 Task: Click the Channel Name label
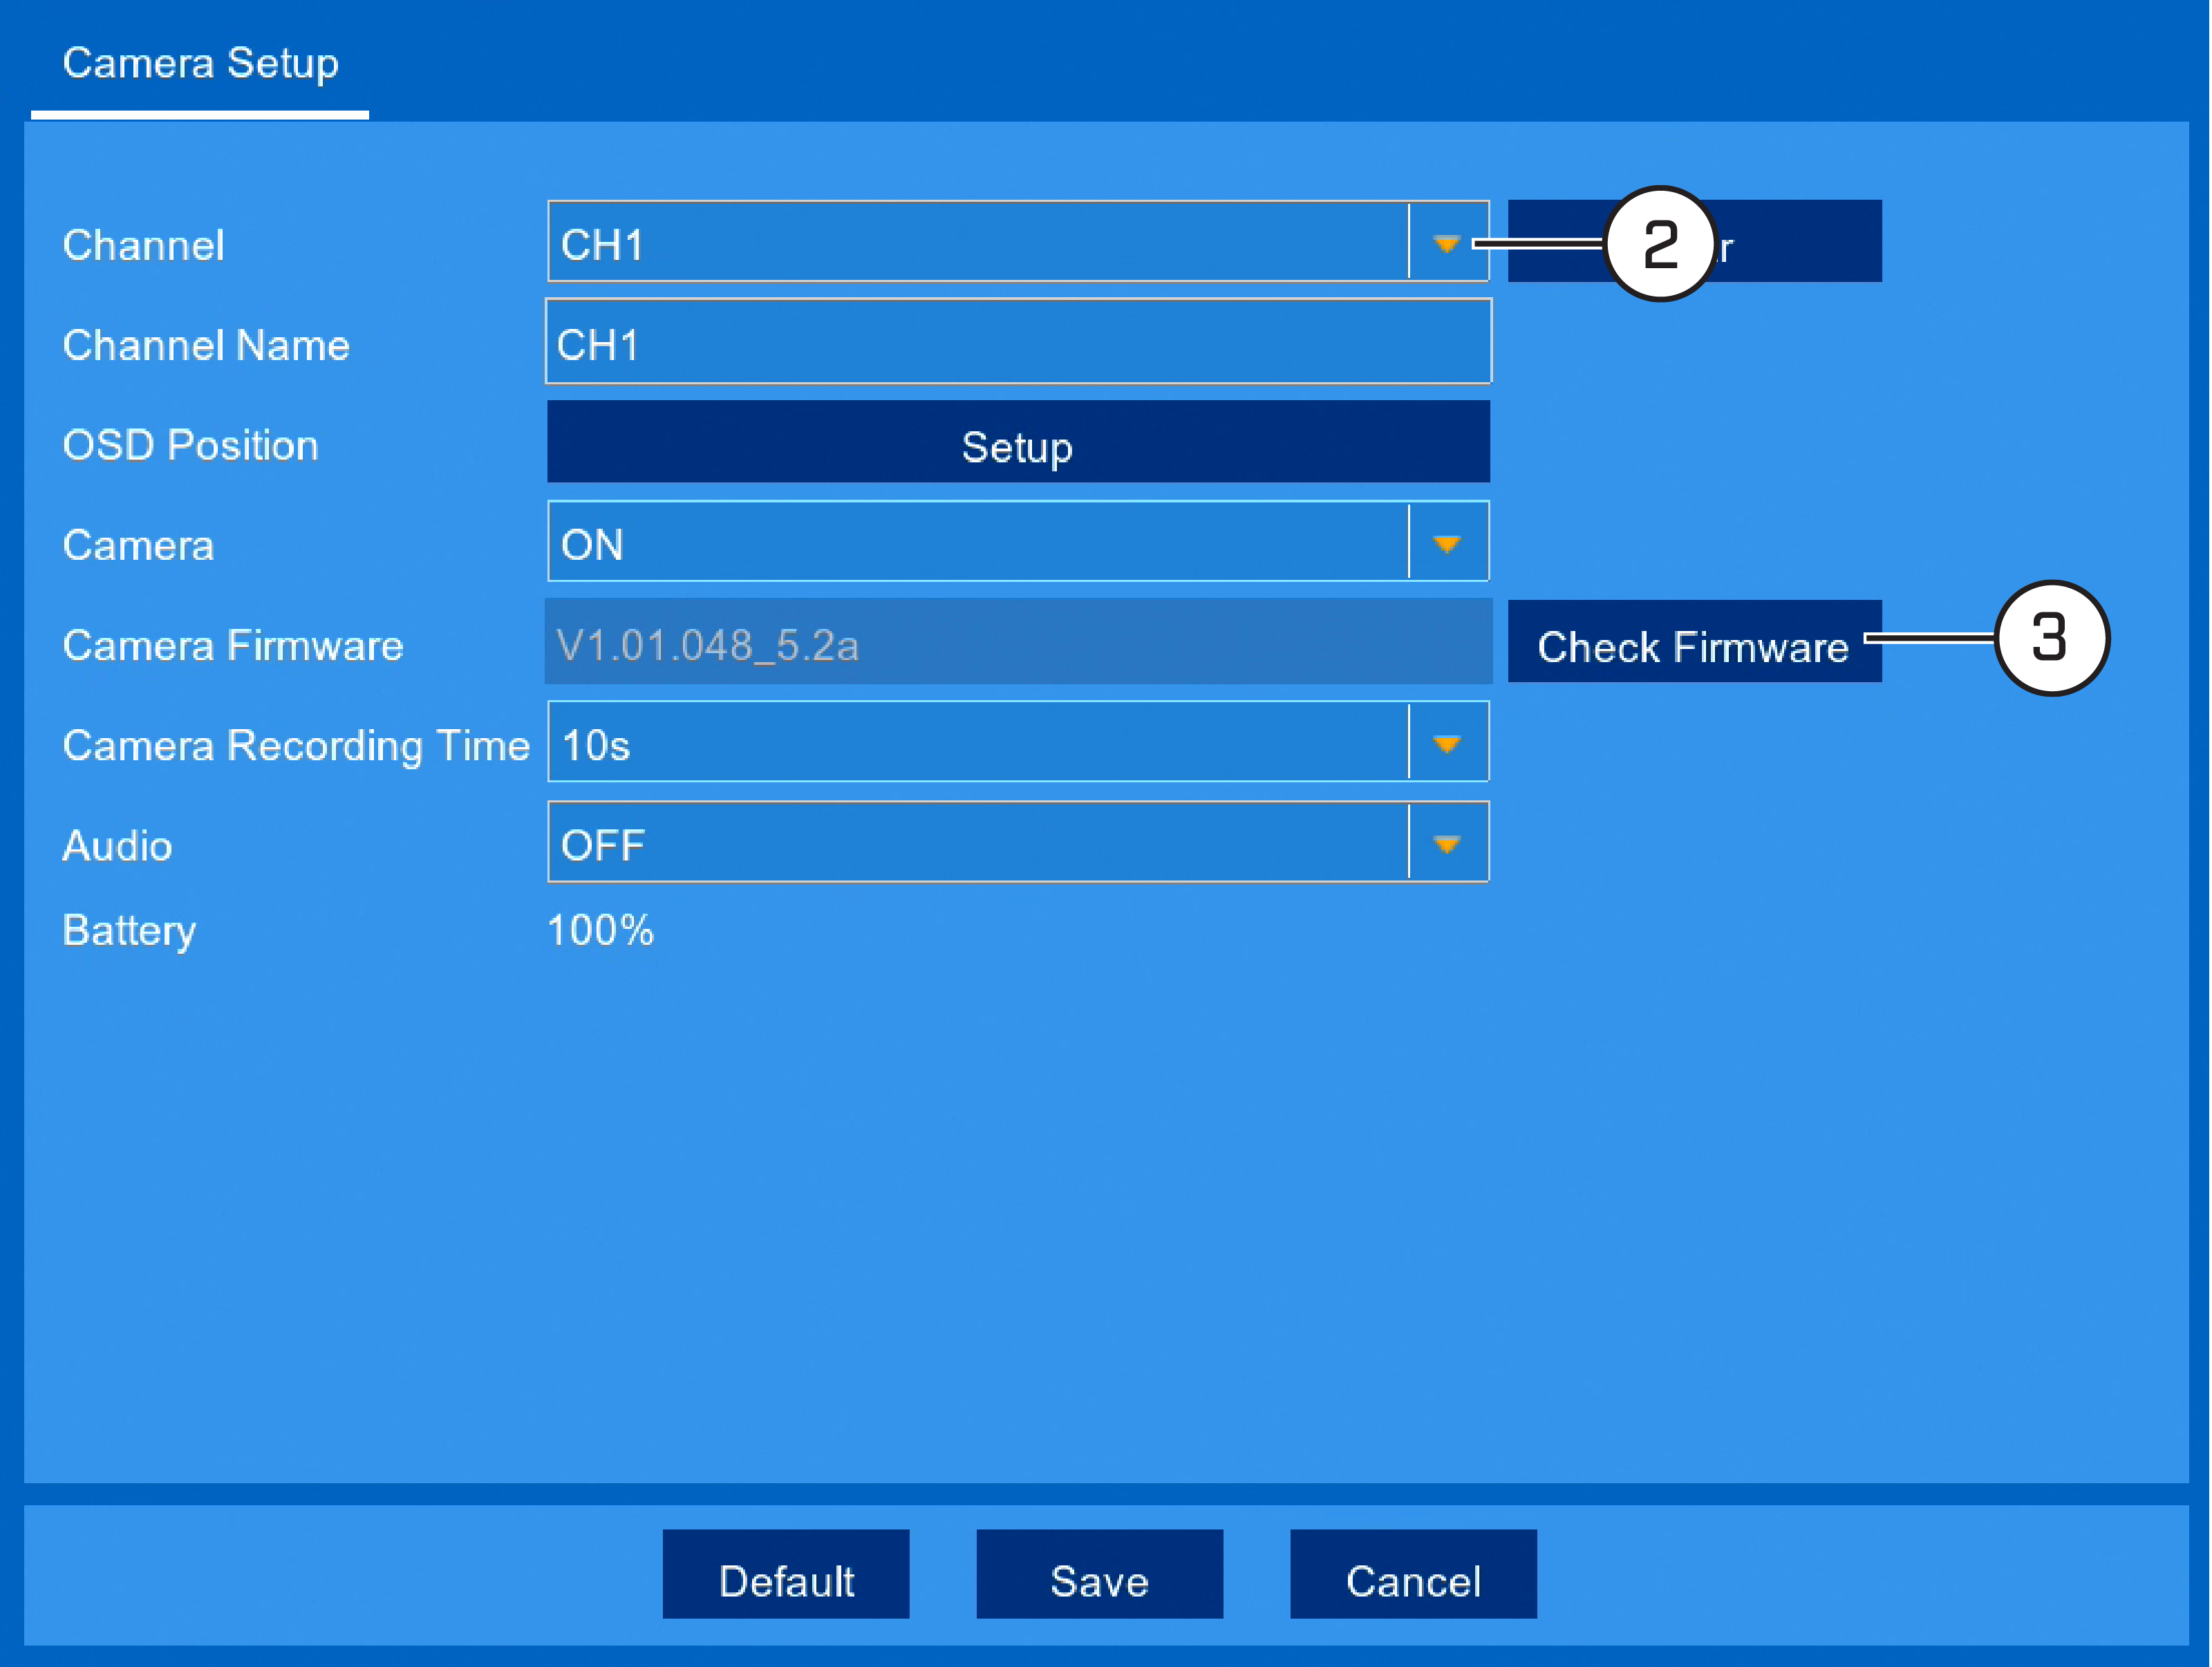click(x=206, y=346)
